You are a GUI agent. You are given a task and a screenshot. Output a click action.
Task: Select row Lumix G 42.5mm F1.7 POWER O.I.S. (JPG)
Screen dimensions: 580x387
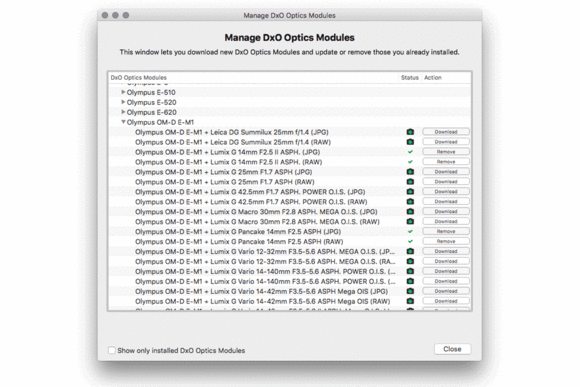[290, 192]
